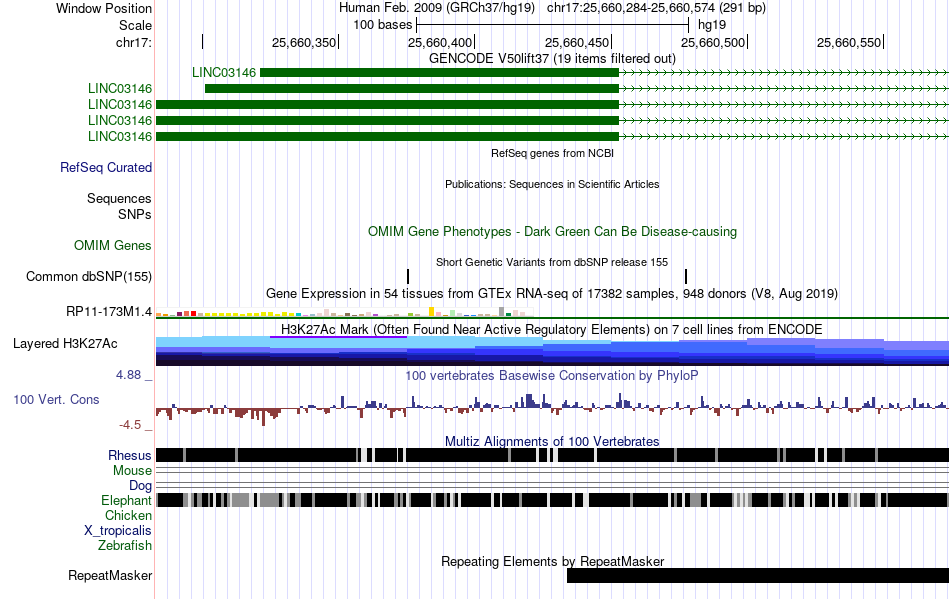Screen dimensions: 950x599
Task: Click the PhyloP conservation histogram
Action: (552, 409)
